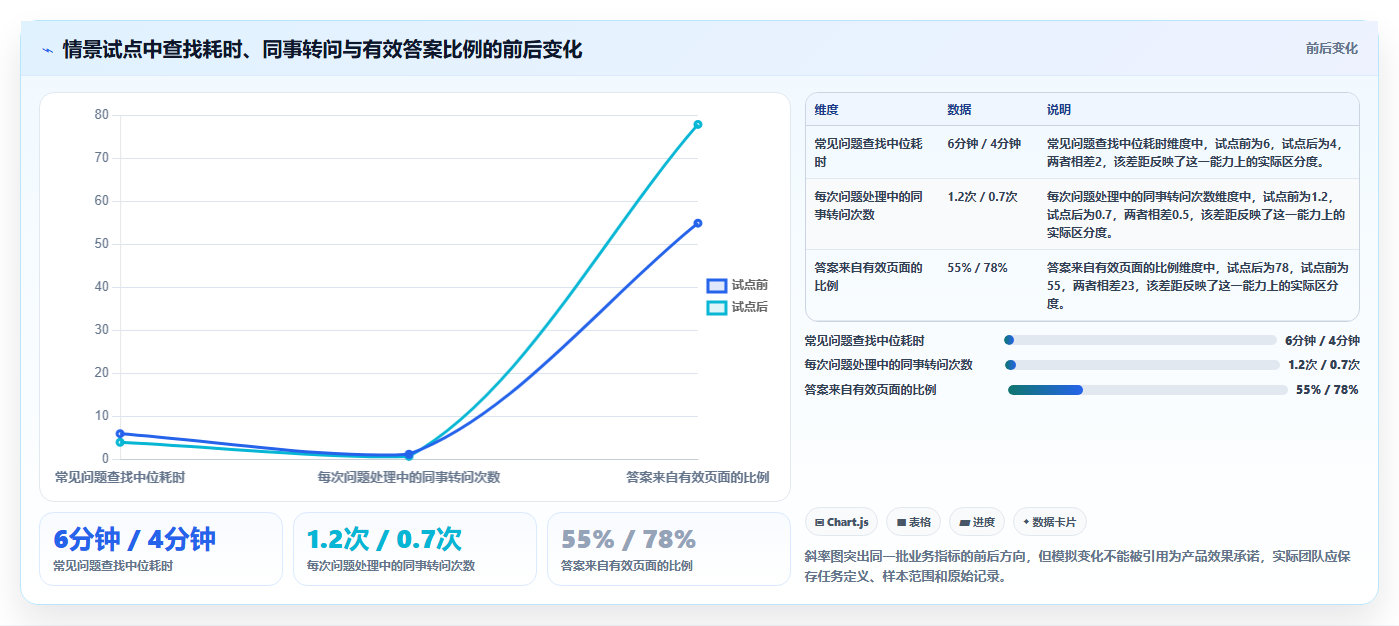Click table data cell 6分钟 / 4分钟

pos(984,144)
